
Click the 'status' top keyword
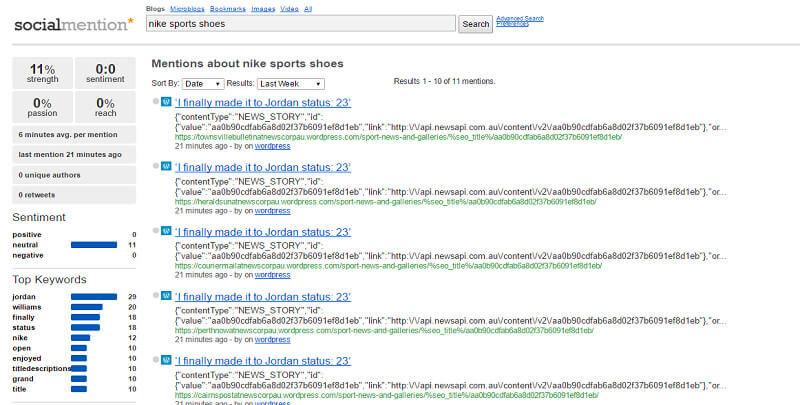coord(24,327)
